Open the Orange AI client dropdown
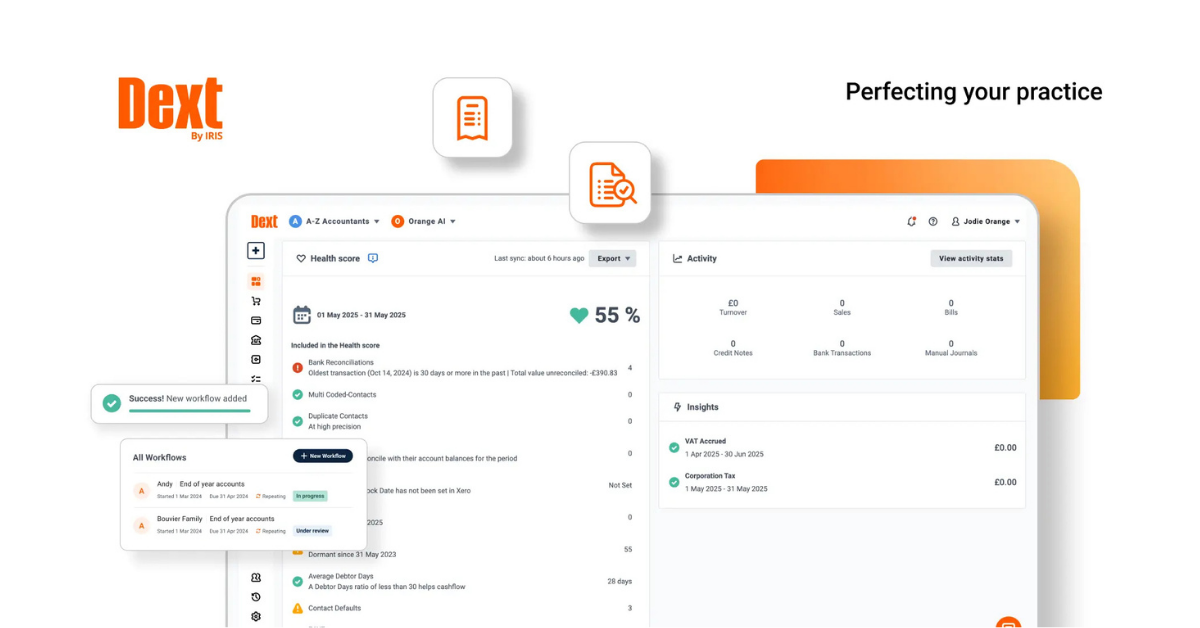The image size is (1200, 628). (424, 221)
